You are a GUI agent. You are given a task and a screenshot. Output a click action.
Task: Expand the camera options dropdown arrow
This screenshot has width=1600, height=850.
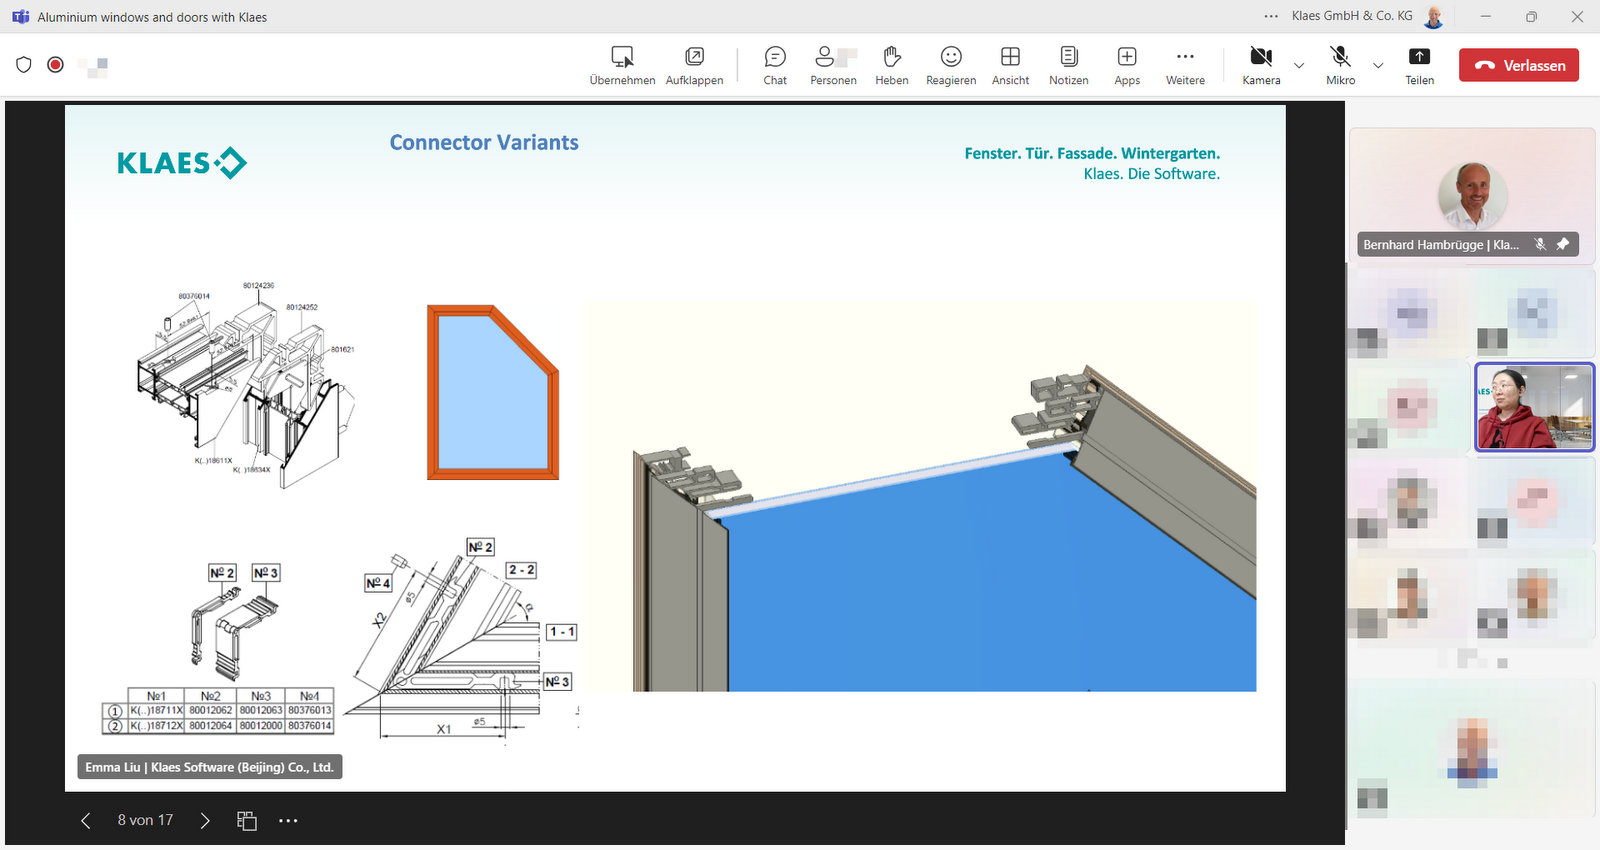point(1299,66)
